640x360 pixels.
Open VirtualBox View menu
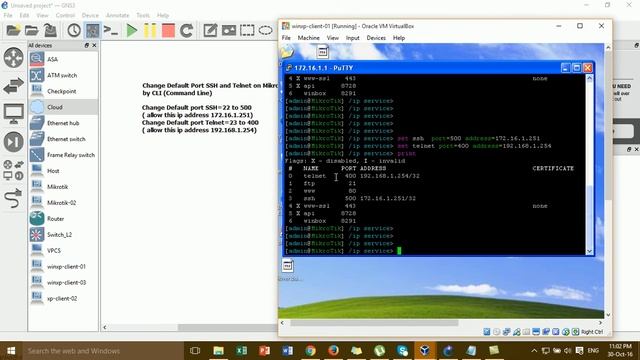pos(333,38)
